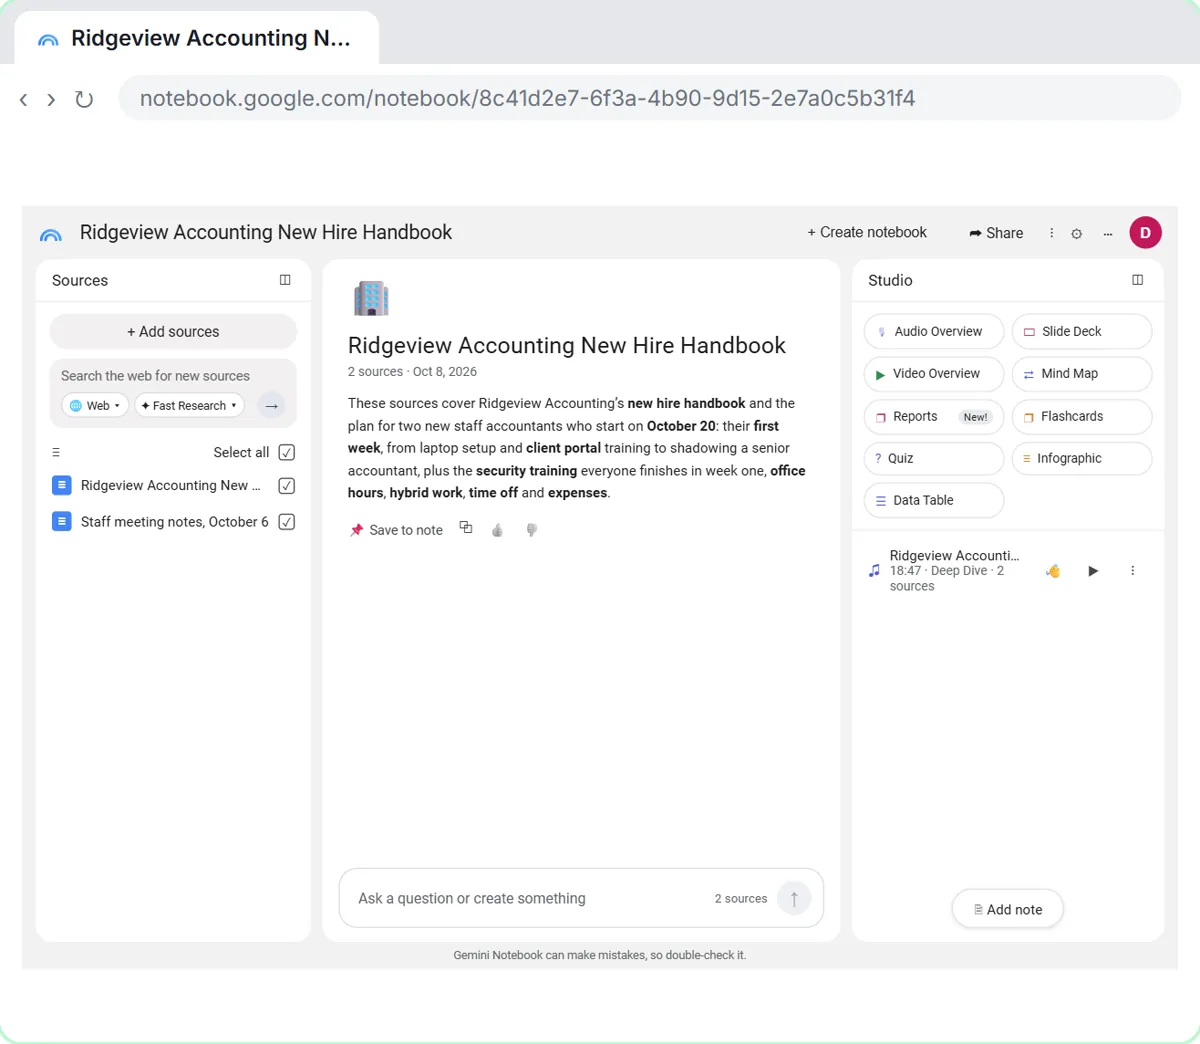The image size is (1200, 1044).
Task: Copy the summary with the copy icon
Action: pyautogui.click(x=466, y=528)
